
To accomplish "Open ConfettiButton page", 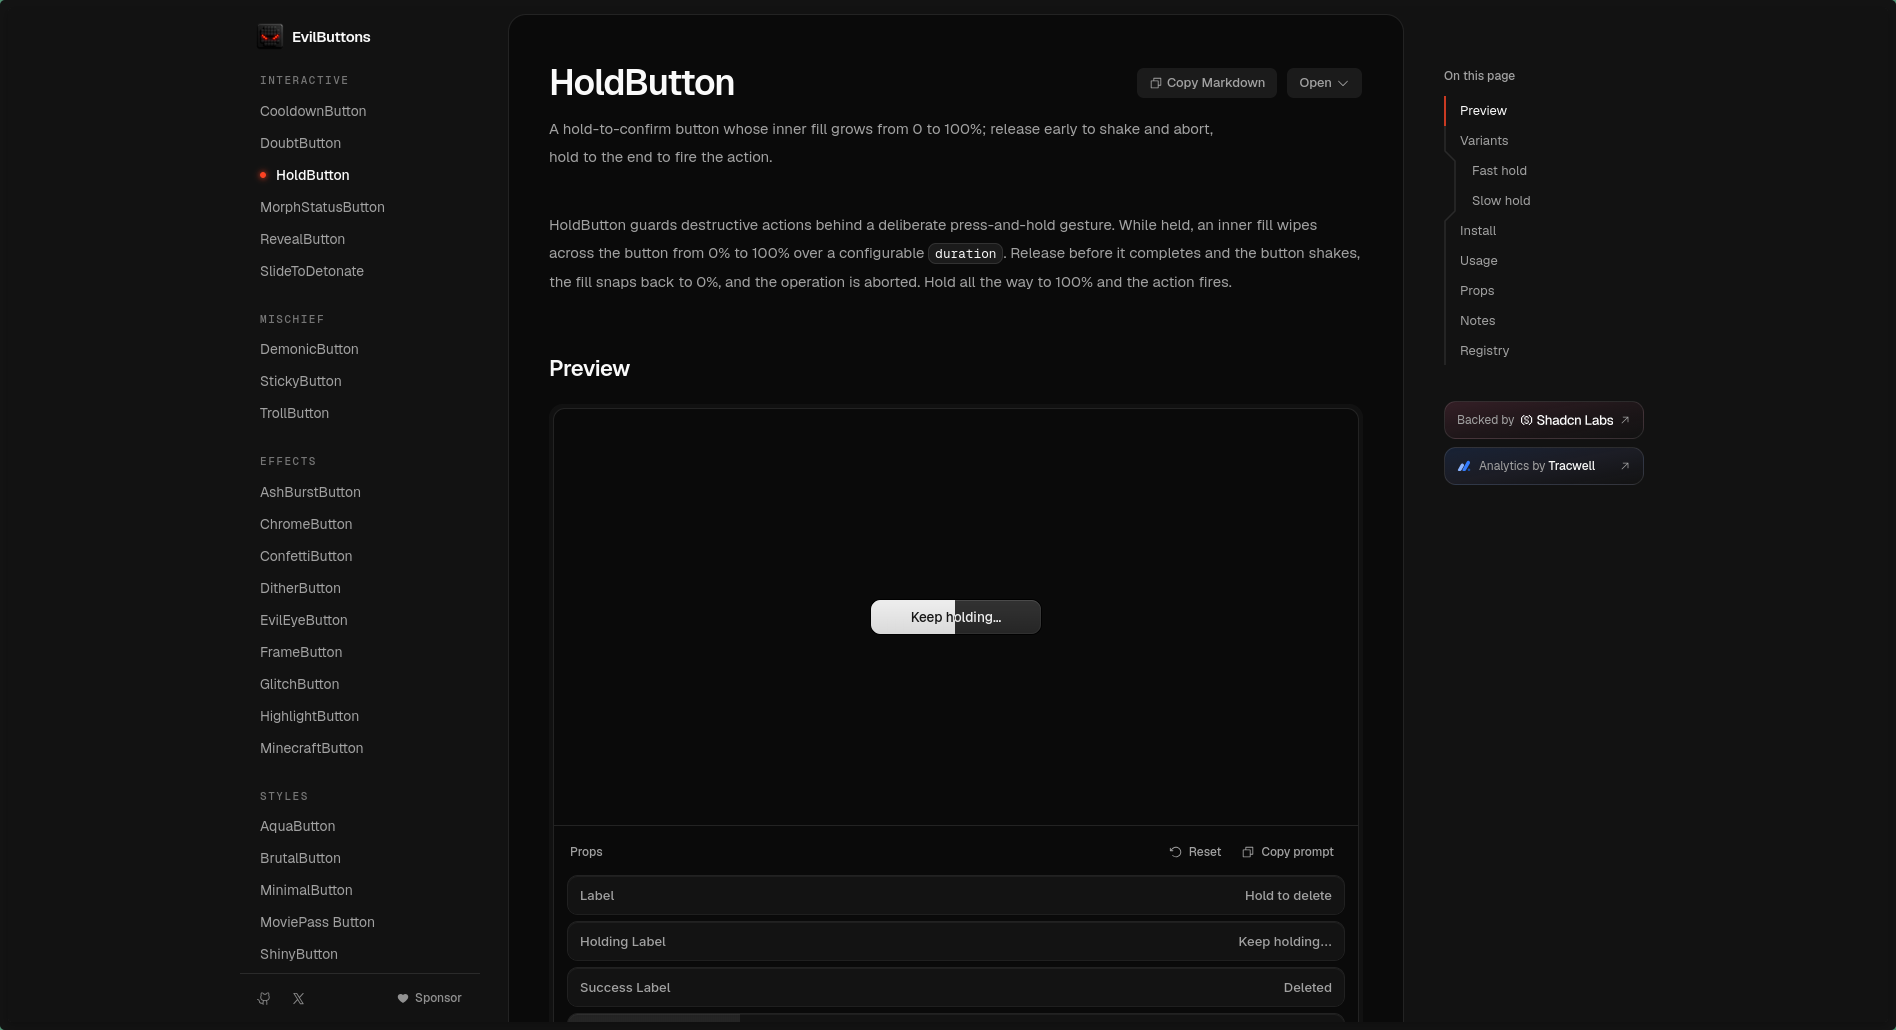I will coord(306,556).
